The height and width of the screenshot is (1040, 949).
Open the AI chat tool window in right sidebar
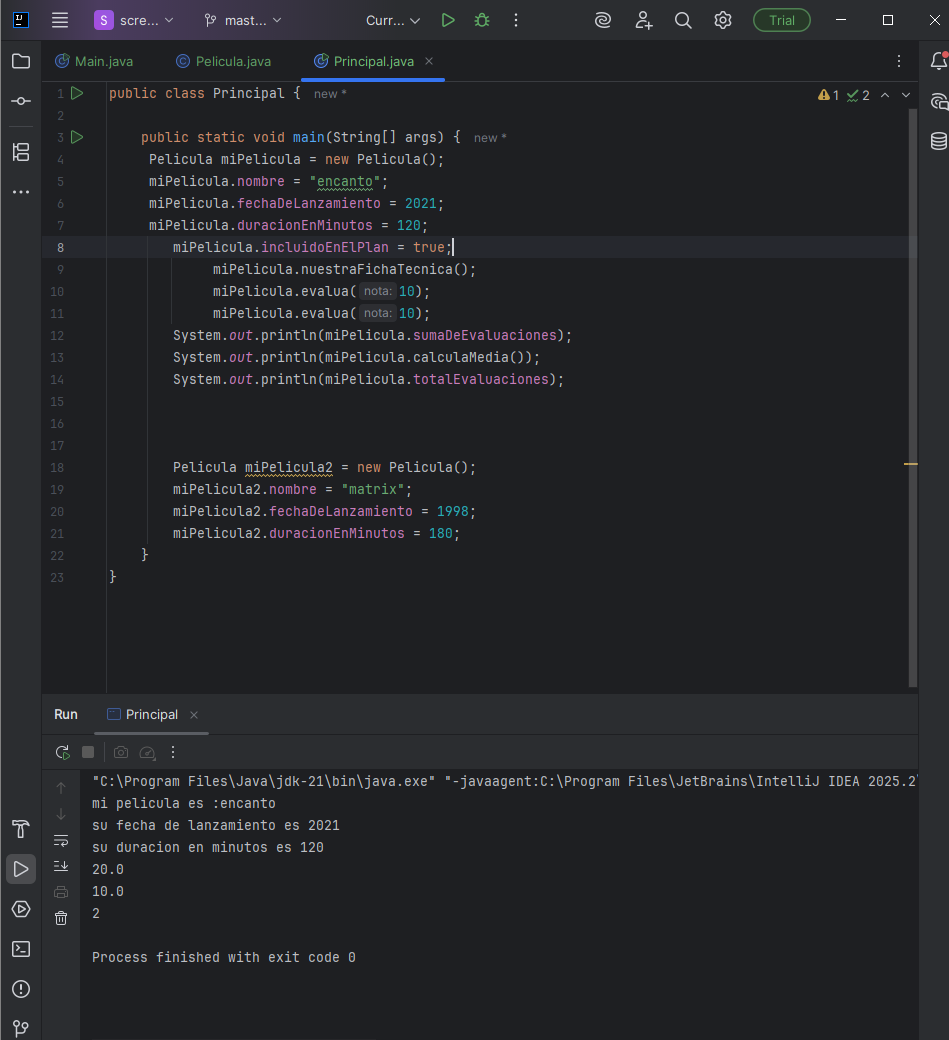[x=938, y=101]
